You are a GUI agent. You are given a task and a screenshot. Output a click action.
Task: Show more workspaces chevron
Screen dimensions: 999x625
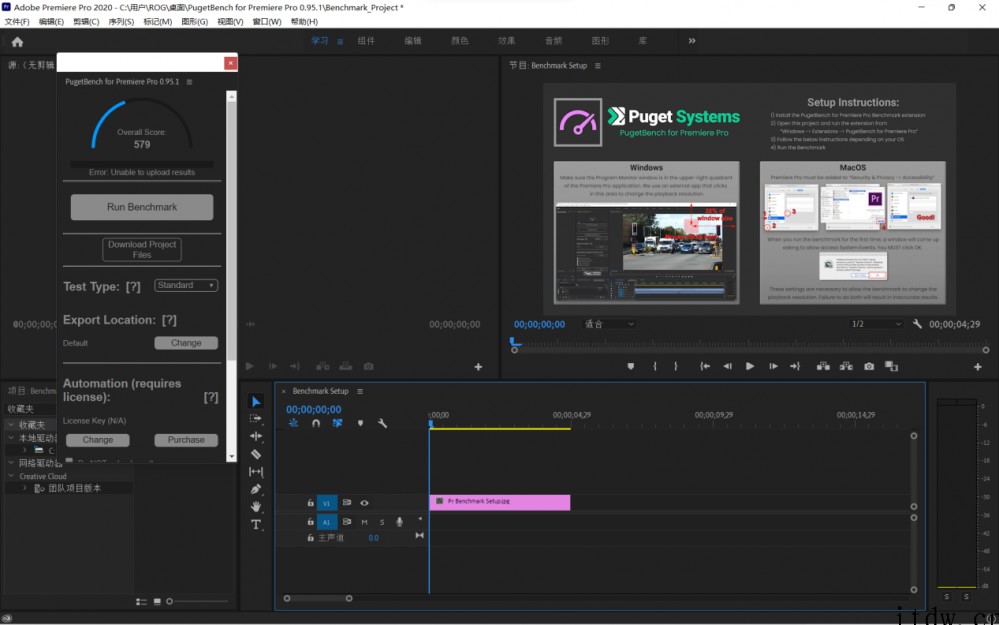[692, 41]
